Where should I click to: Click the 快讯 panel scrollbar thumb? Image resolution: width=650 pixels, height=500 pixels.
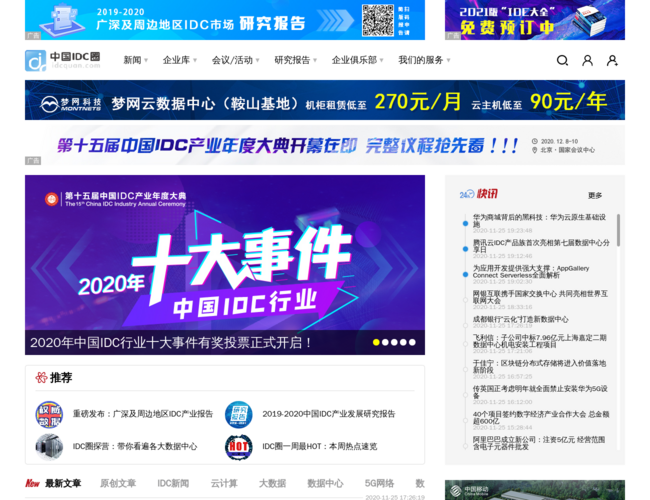pos(618,230)
